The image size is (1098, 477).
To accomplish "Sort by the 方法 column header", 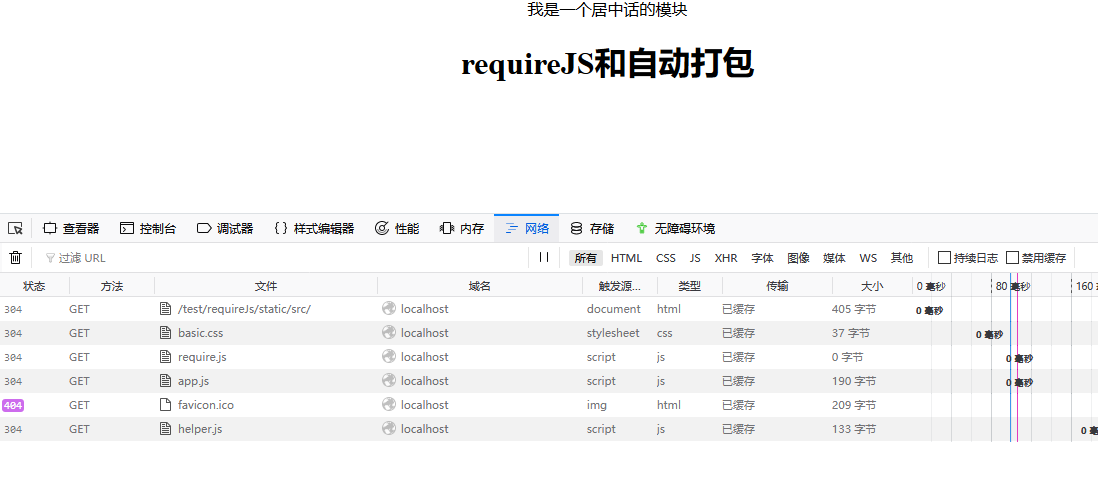I will [x=112, y=286].
